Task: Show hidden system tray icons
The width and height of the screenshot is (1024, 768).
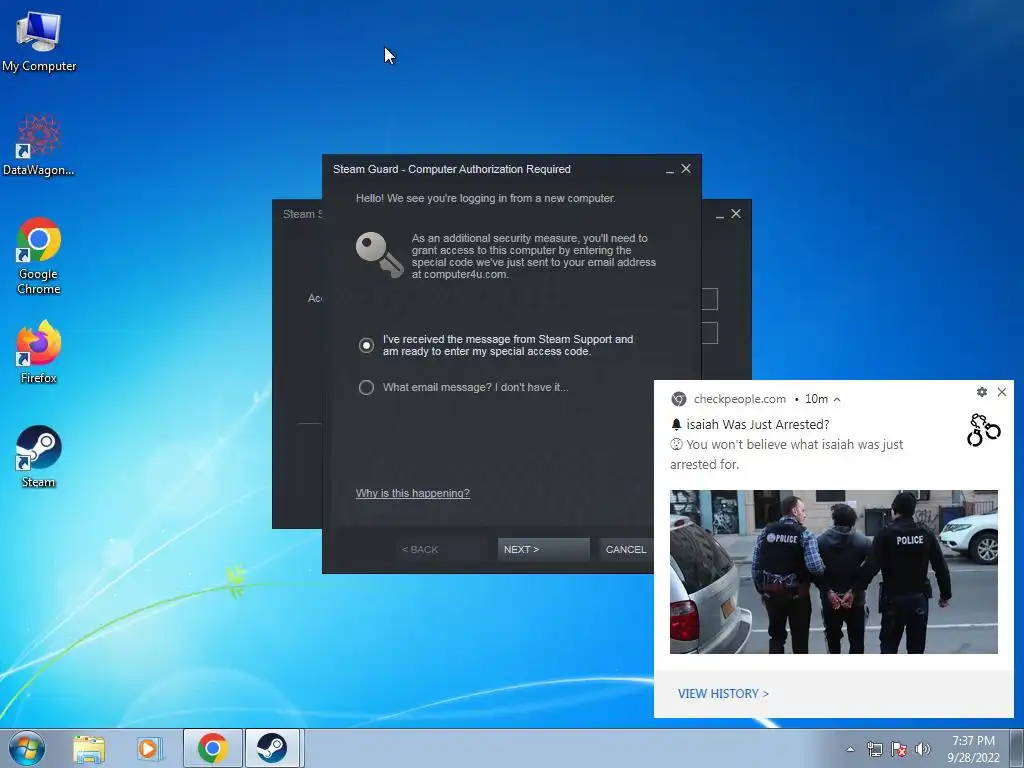Action: tap(850, 749)
